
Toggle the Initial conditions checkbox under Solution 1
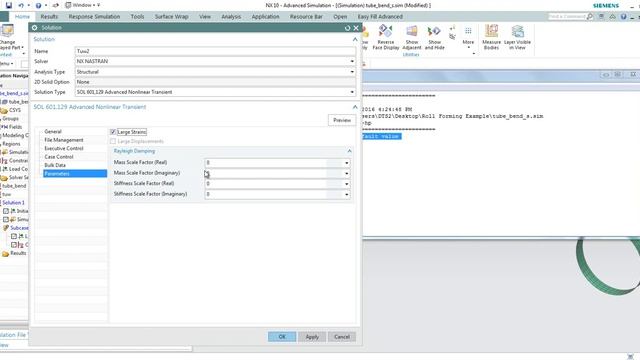[6, 211]
